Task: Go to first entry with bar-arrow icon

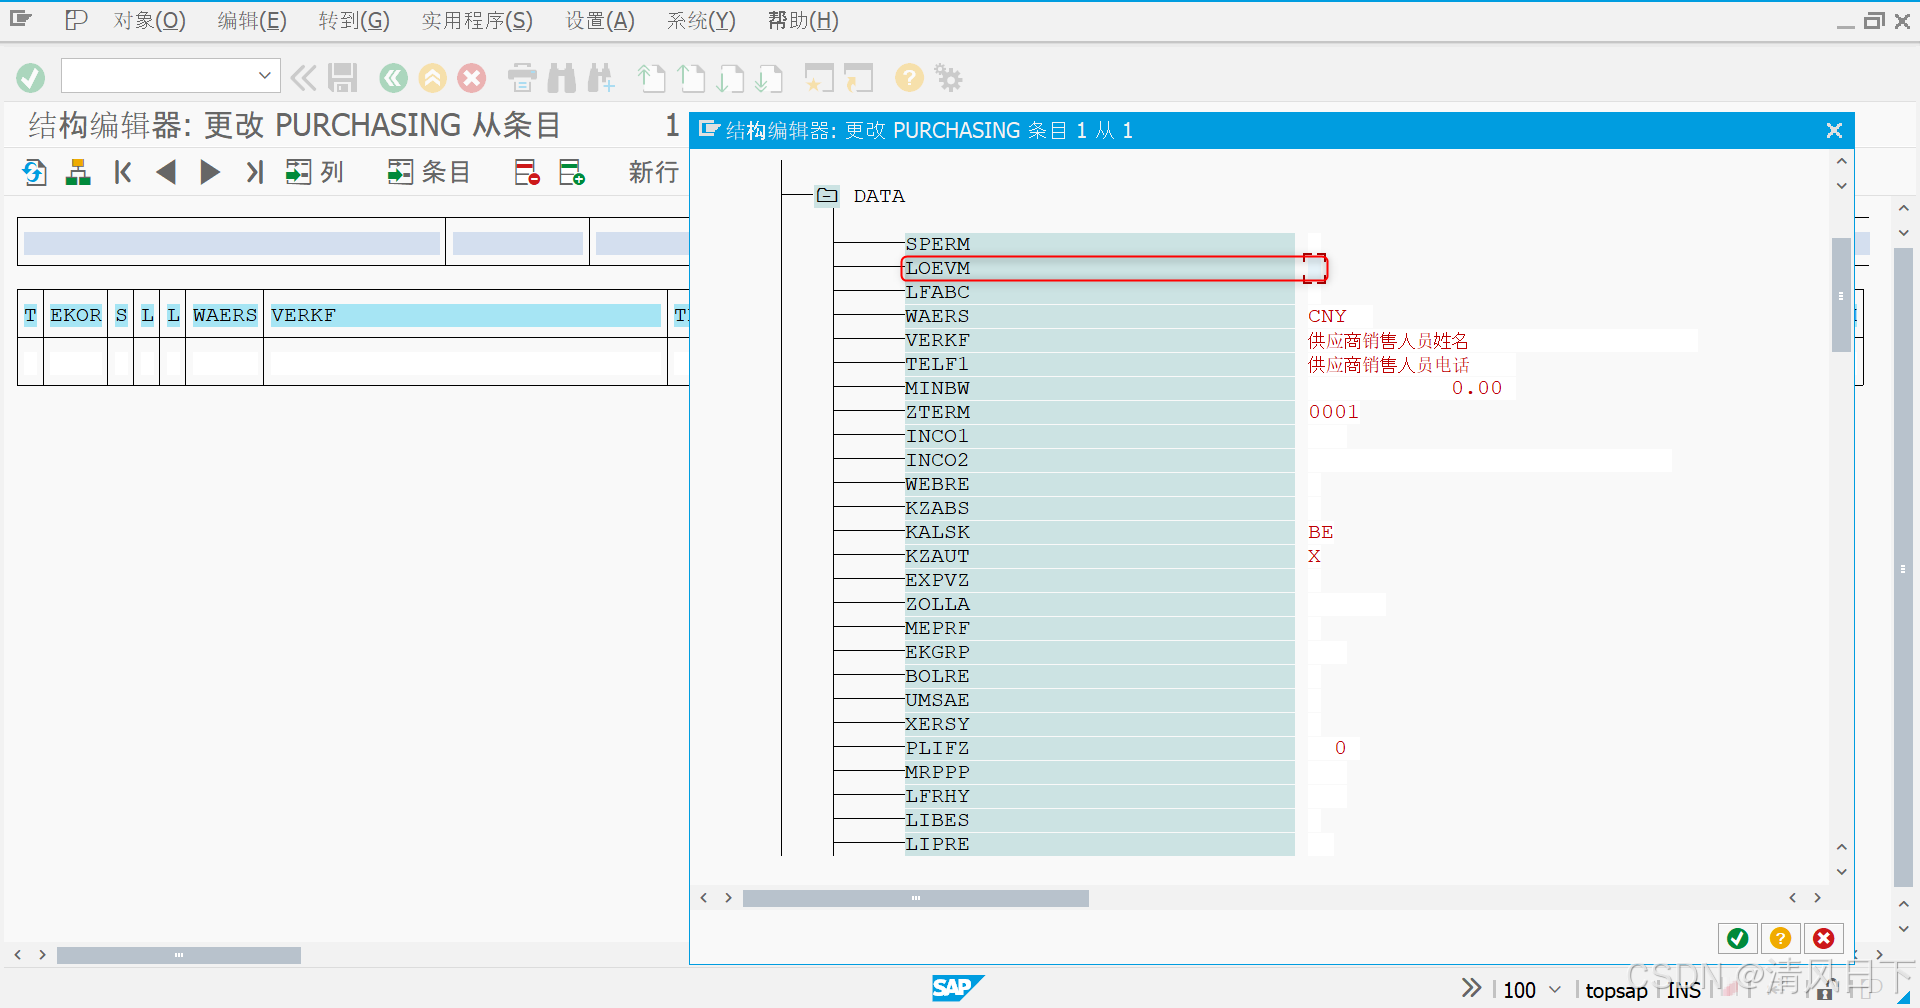Action: click(x=123, y=172)
